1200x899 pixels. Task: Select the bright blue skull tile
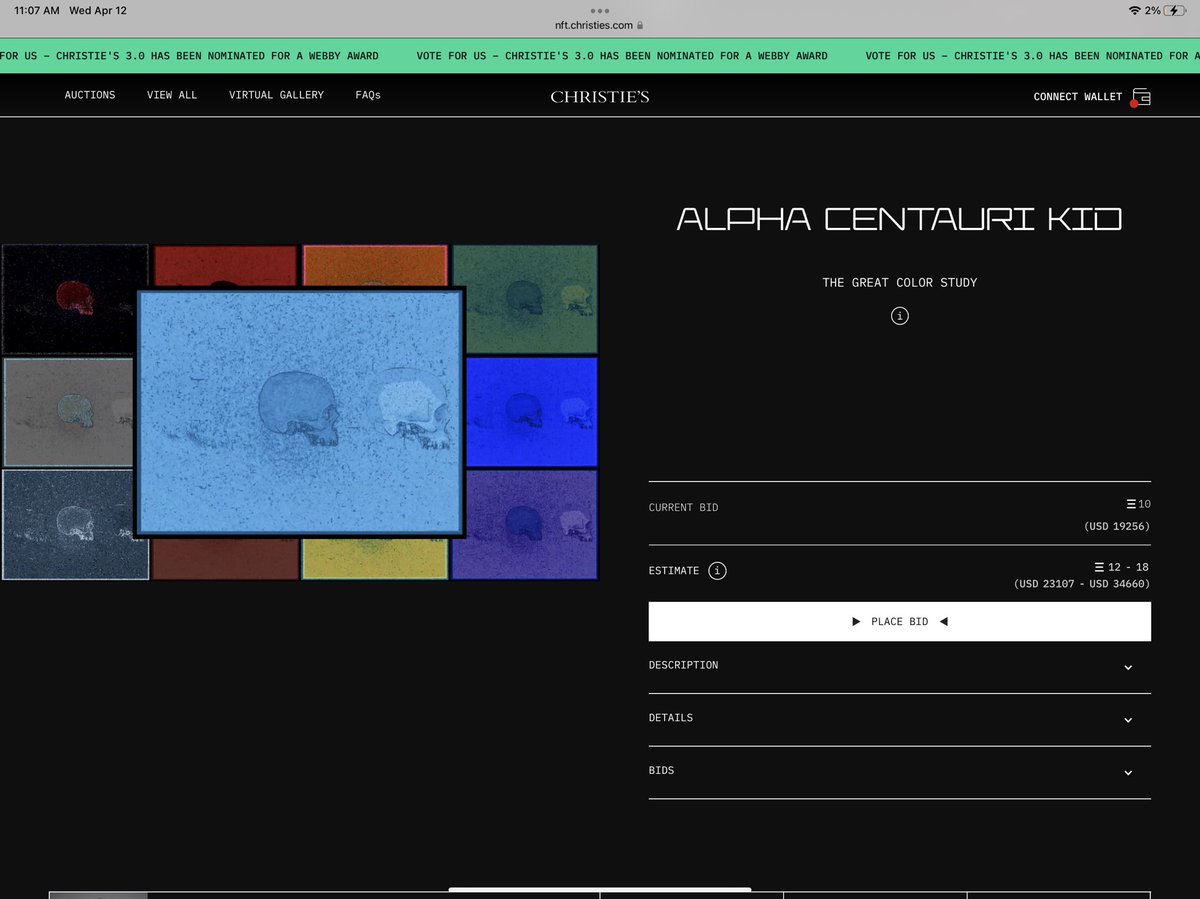(531, 411)
